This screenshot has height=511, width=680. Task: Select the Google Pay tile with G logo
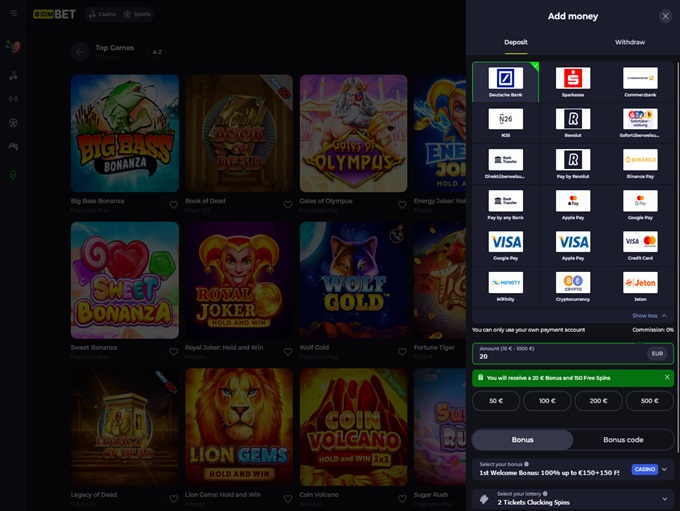640,205
